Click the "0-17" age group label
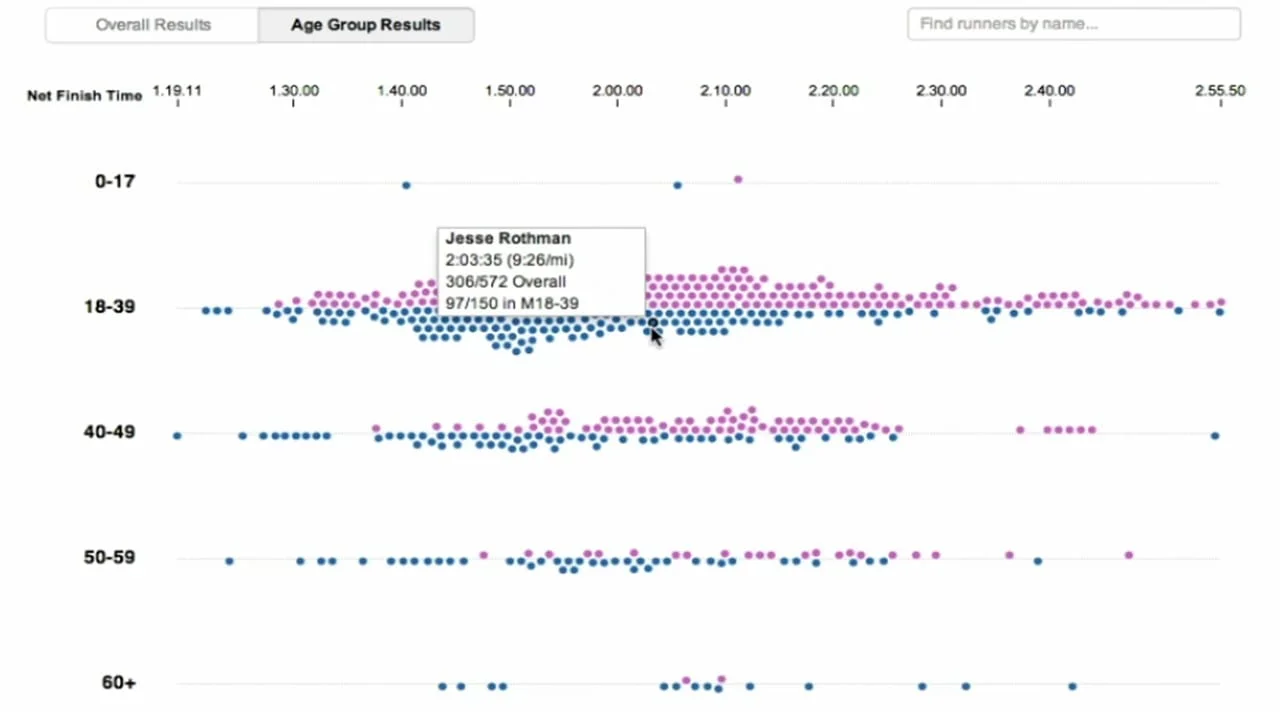 coord(115,182)
